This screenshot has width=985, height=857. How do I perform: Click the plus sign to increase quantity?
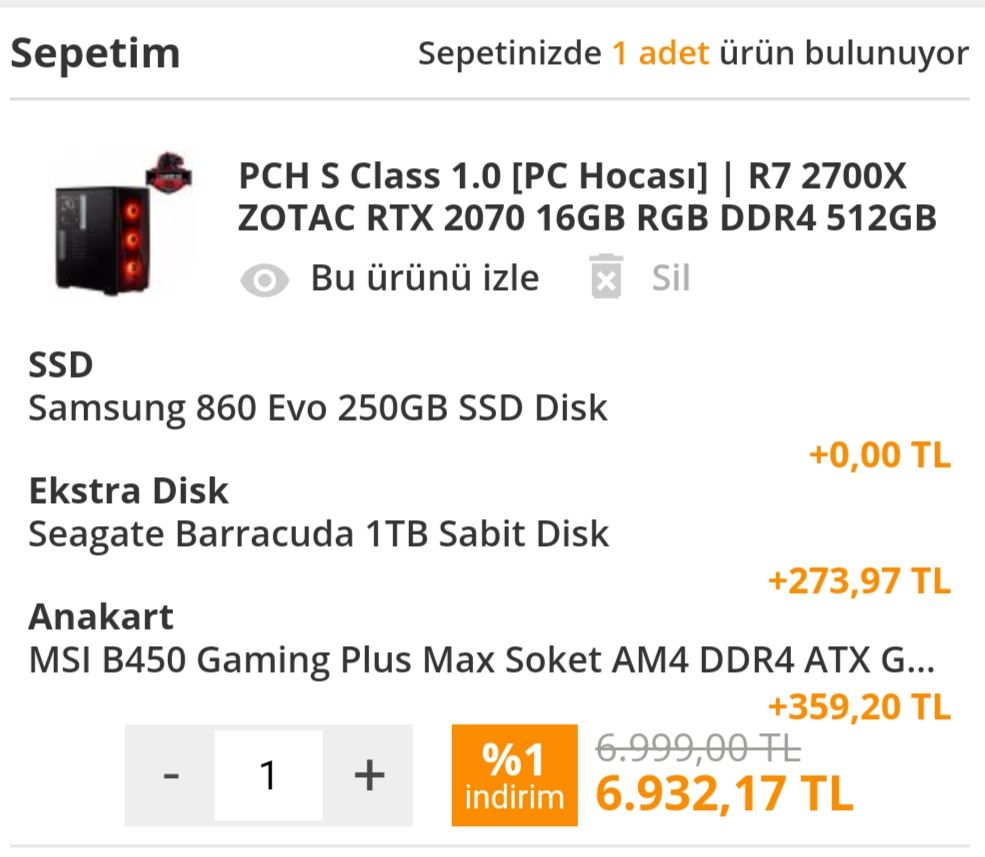coord(370,773)
